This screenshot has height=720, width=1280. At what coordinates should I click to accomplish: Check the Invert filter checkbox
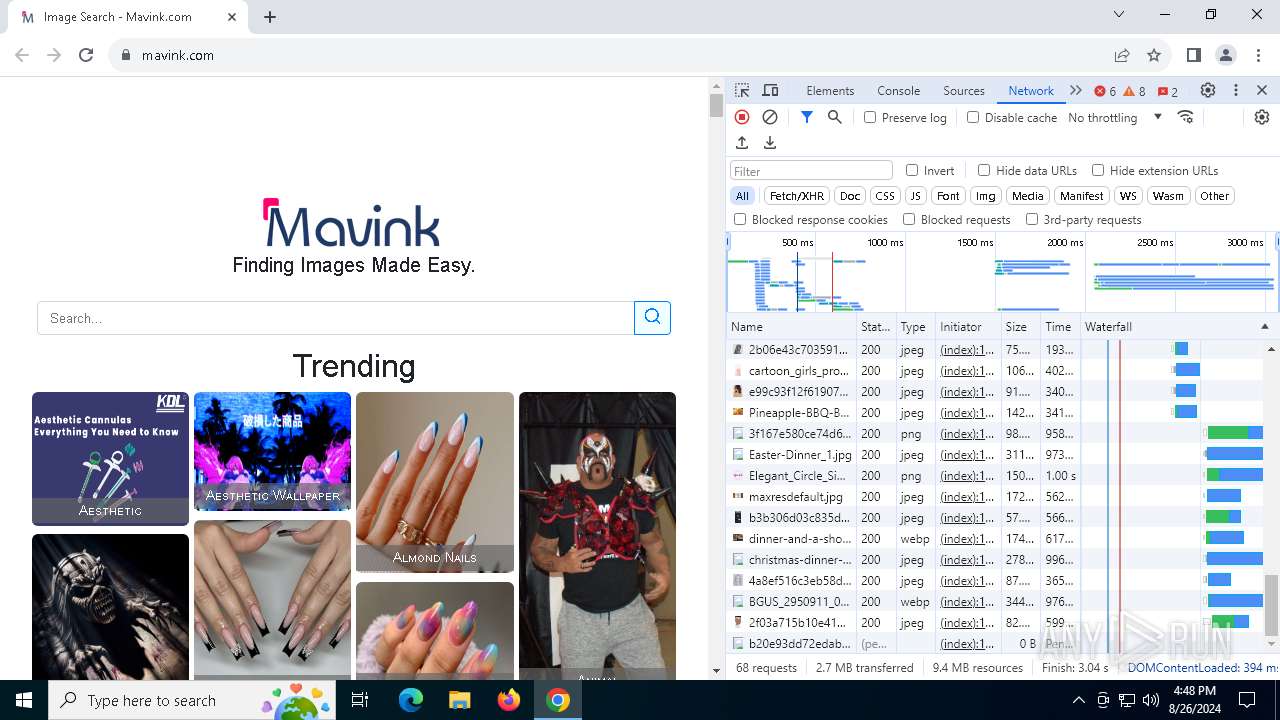click(912, 170)
